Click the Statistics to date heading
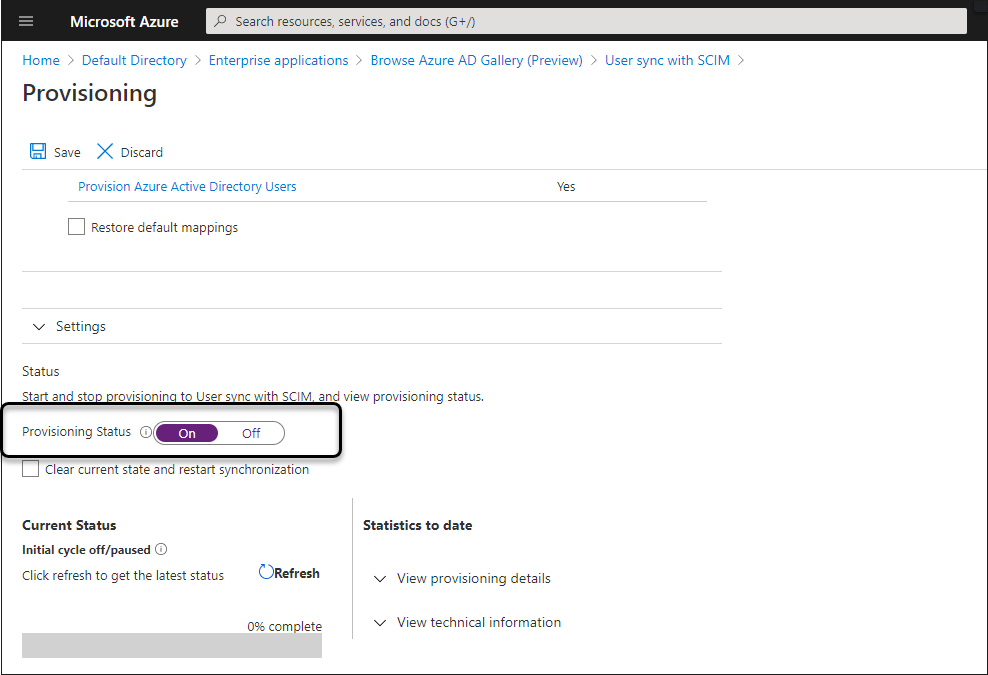Screen dimensions: 988x675 [418, 525]
